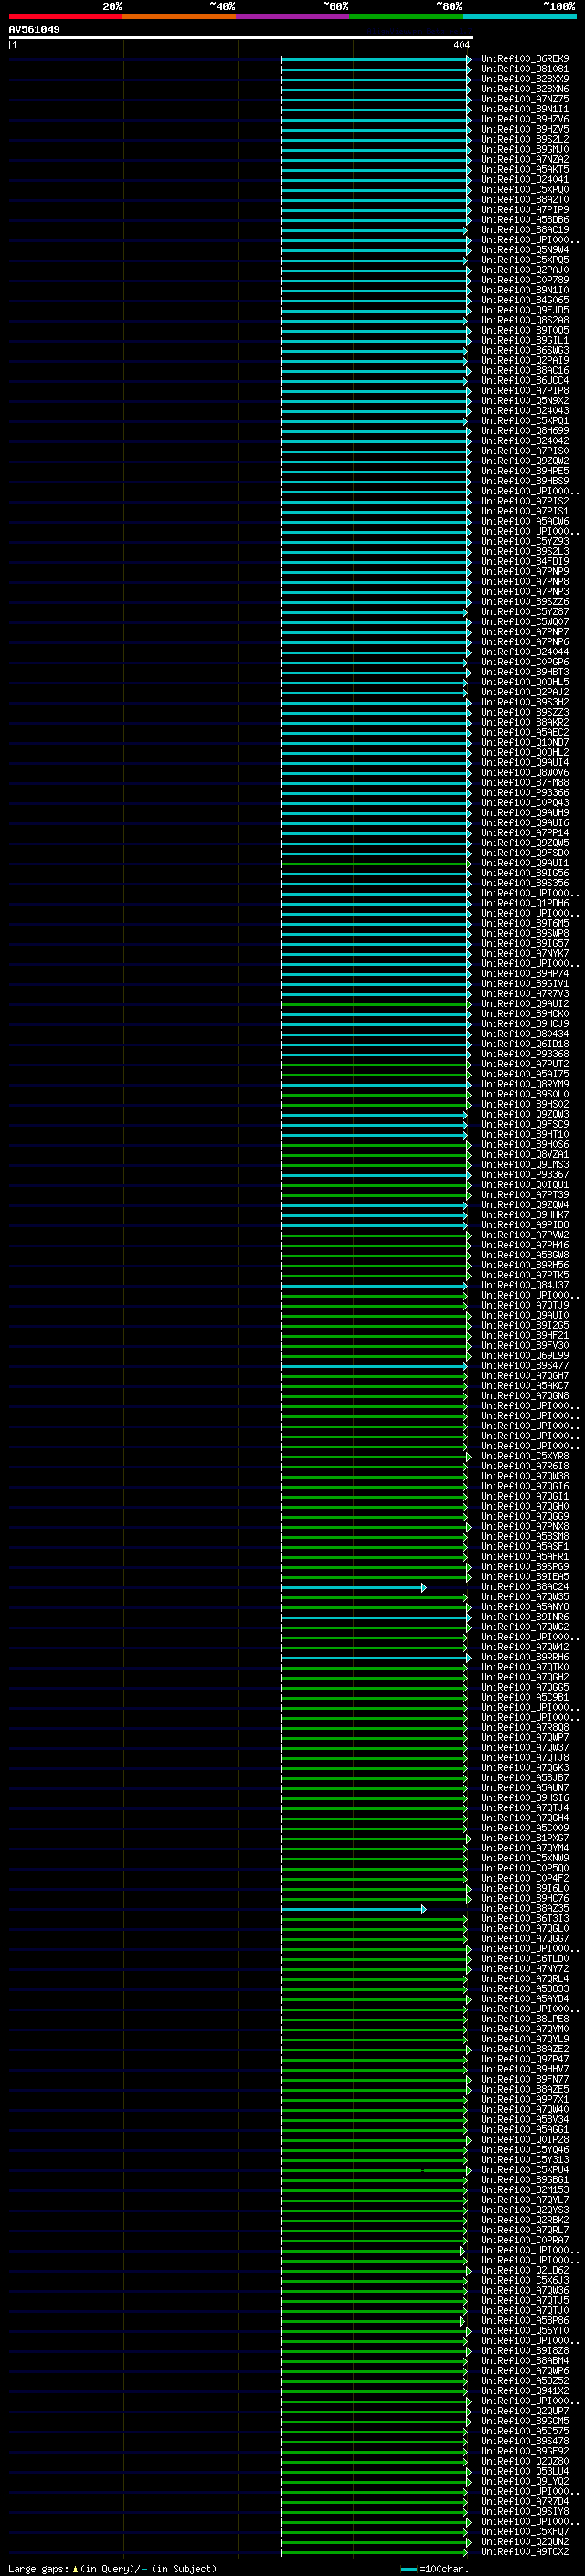The height and width of the screenshot is (2576, 585).
Task: Click the UniRef100_Q53LU4 entry
Action: click(x=525, y=2471)
